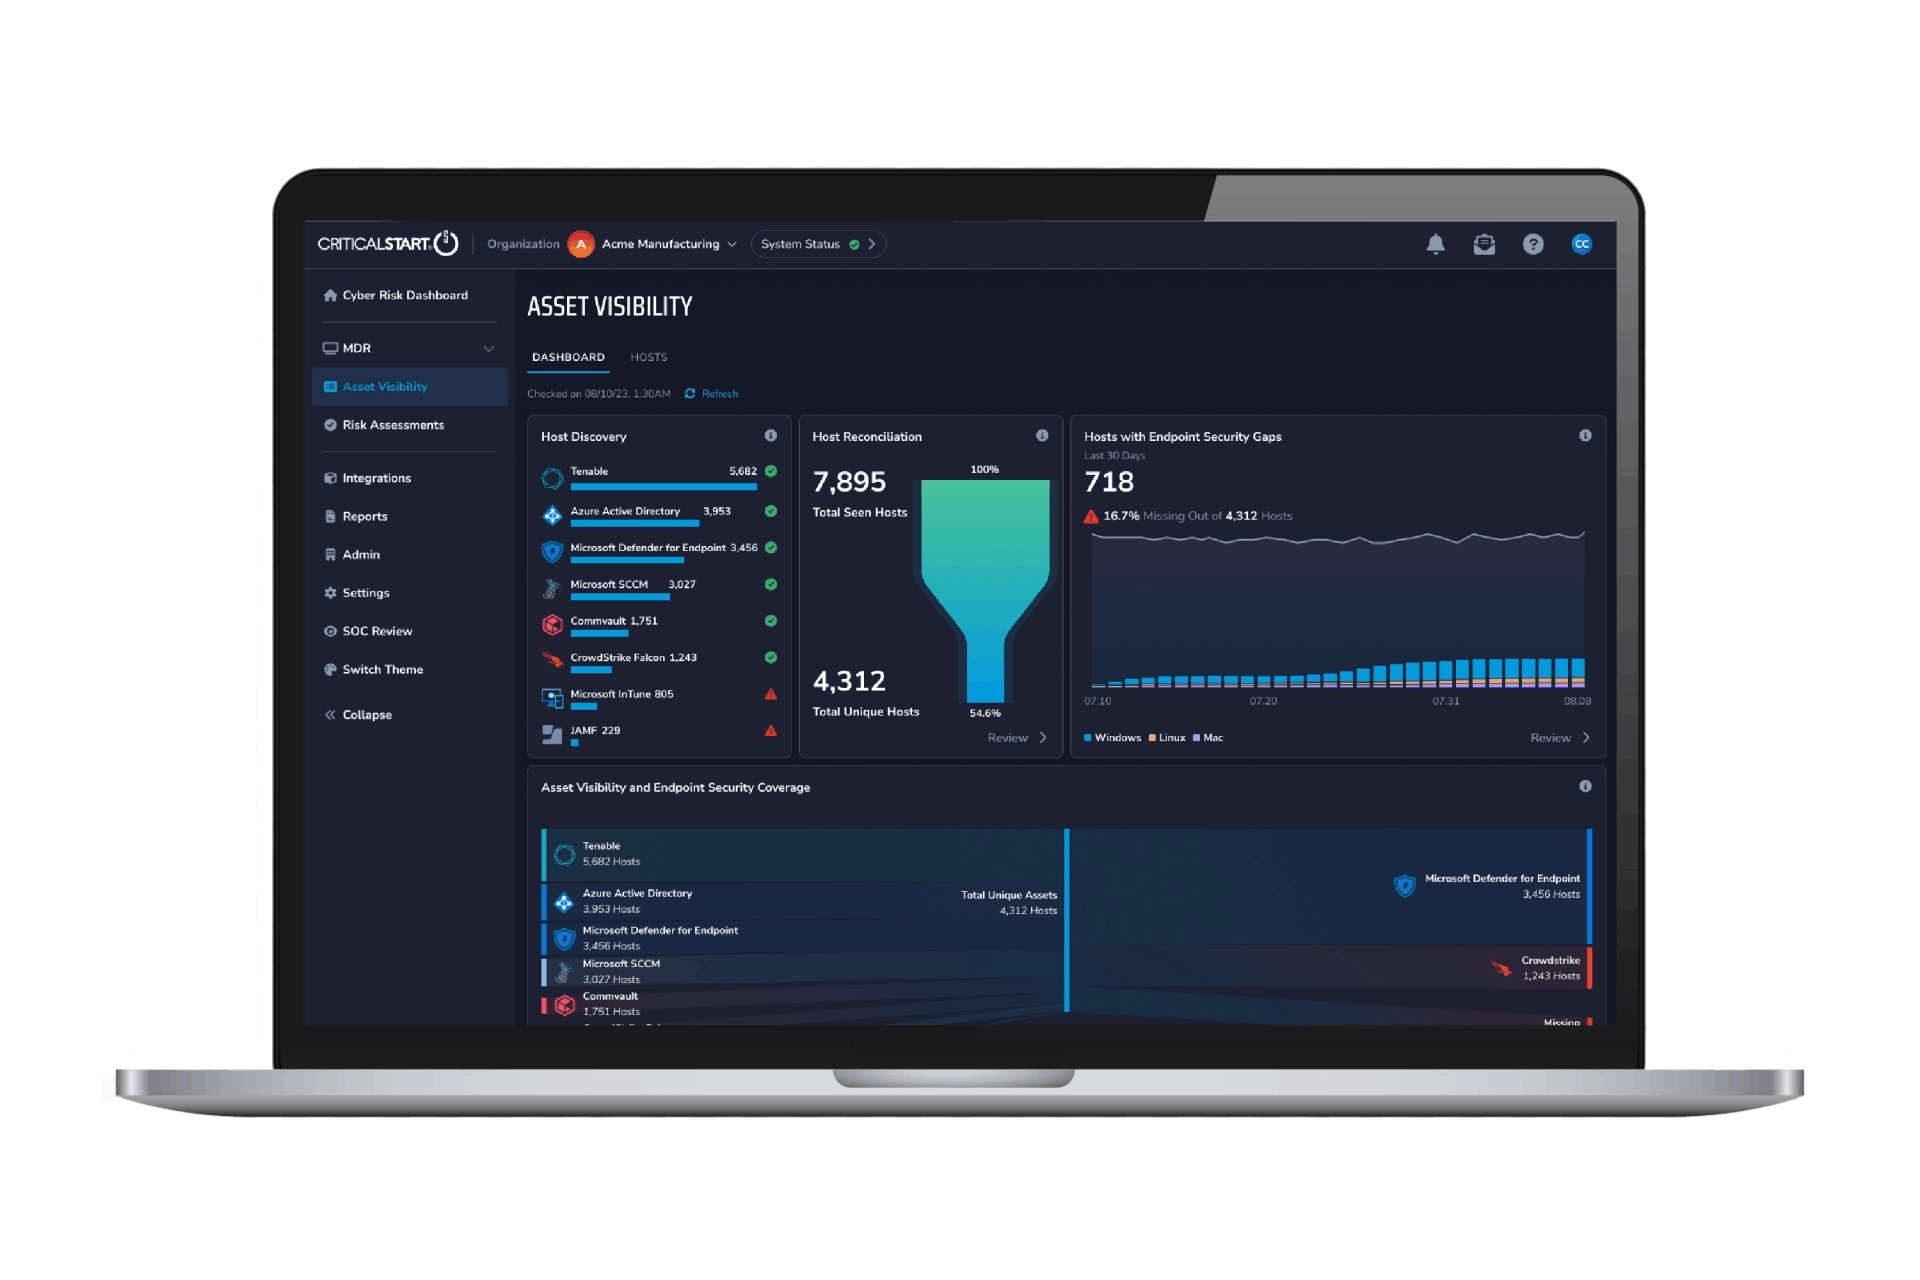
Task: Toggle Mac legend series in chart
Action: click(1208, 738)
